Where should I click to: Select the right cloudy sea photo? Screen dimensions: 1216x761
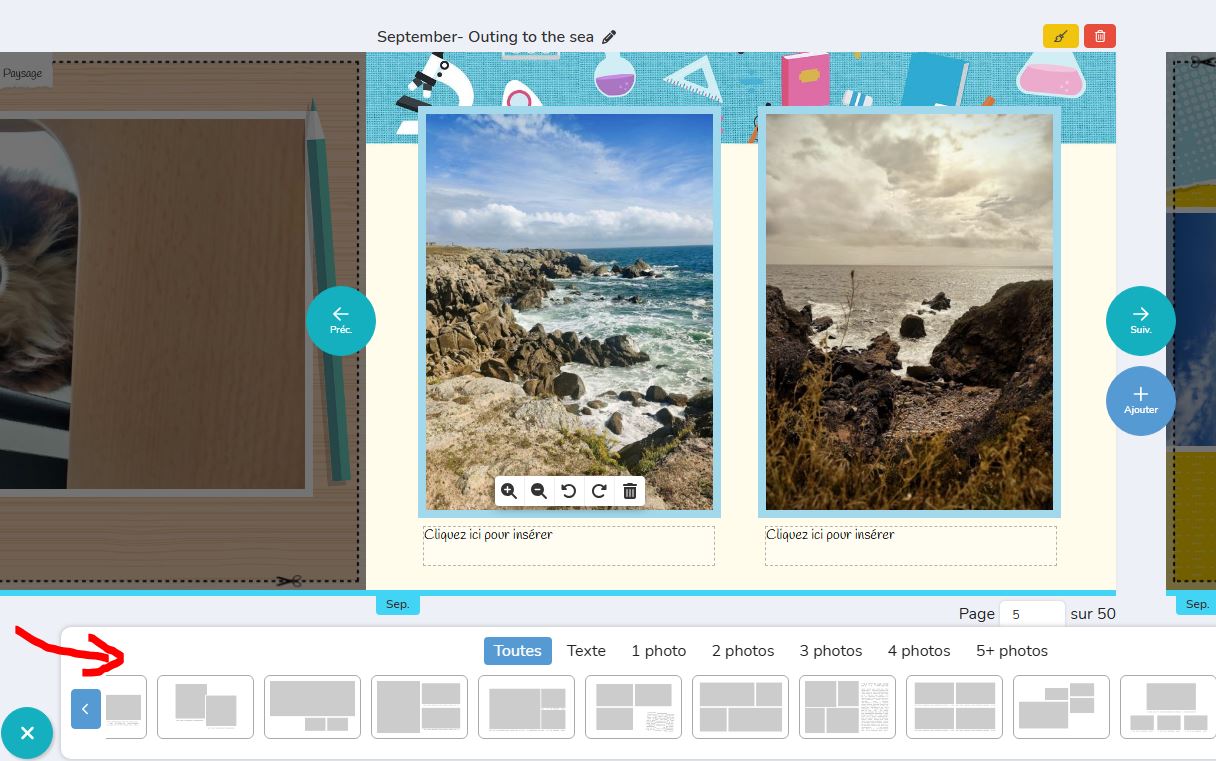pyautogui.click(x=909, y=312)
